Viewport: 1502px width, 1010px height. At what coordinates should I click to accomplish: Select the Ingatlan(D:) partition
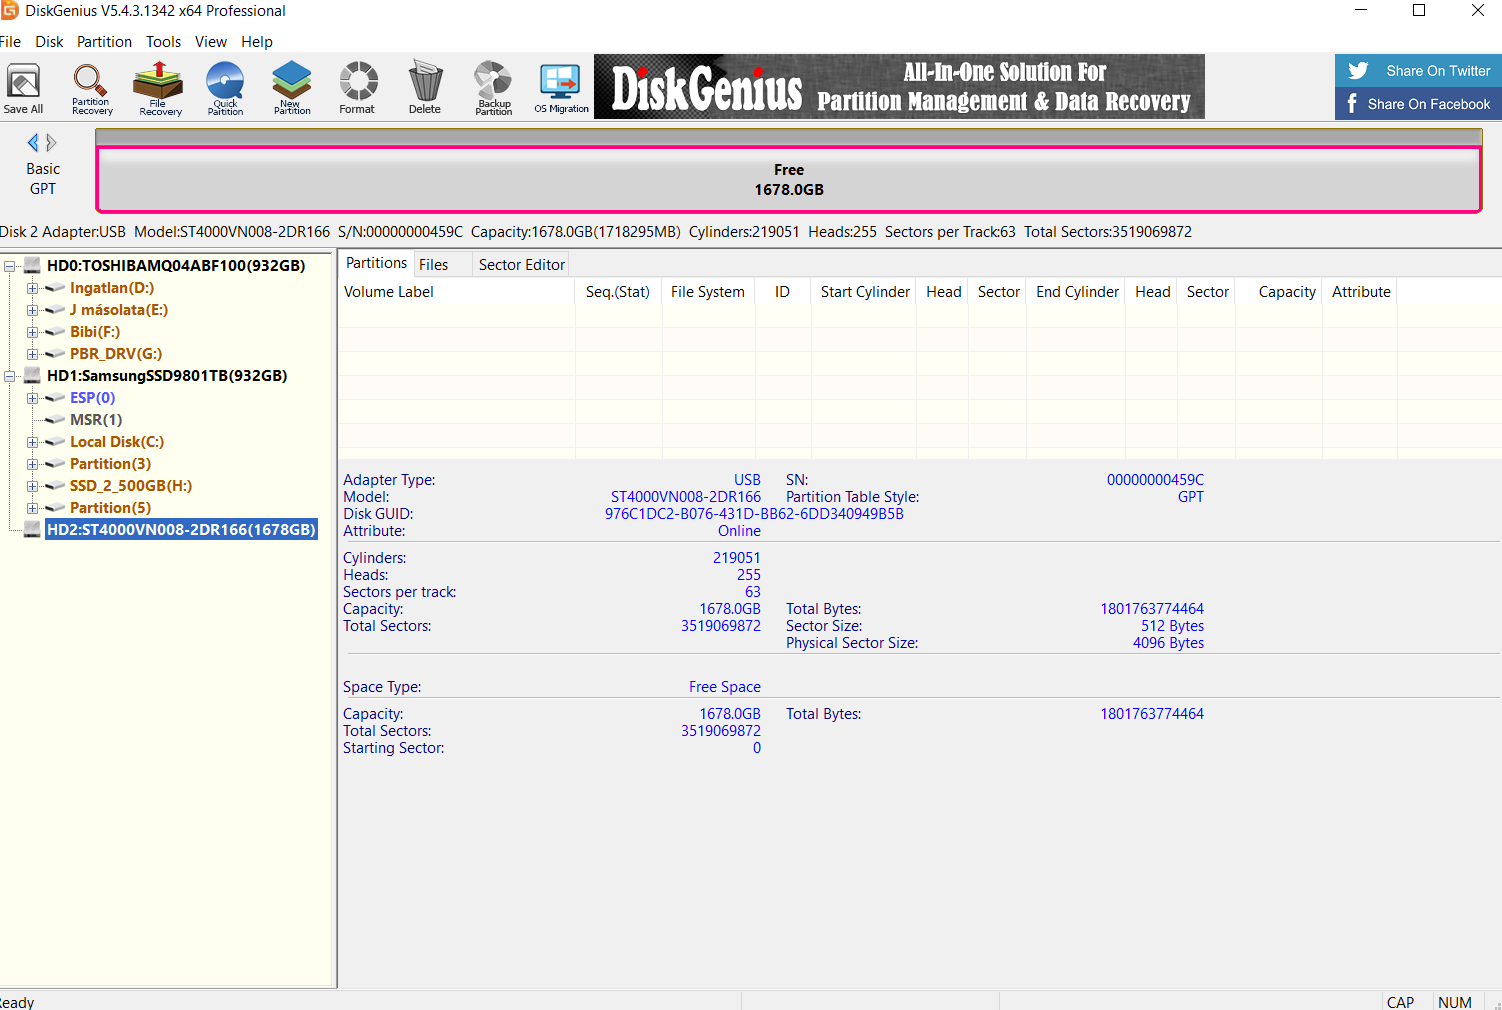point(112,288)
